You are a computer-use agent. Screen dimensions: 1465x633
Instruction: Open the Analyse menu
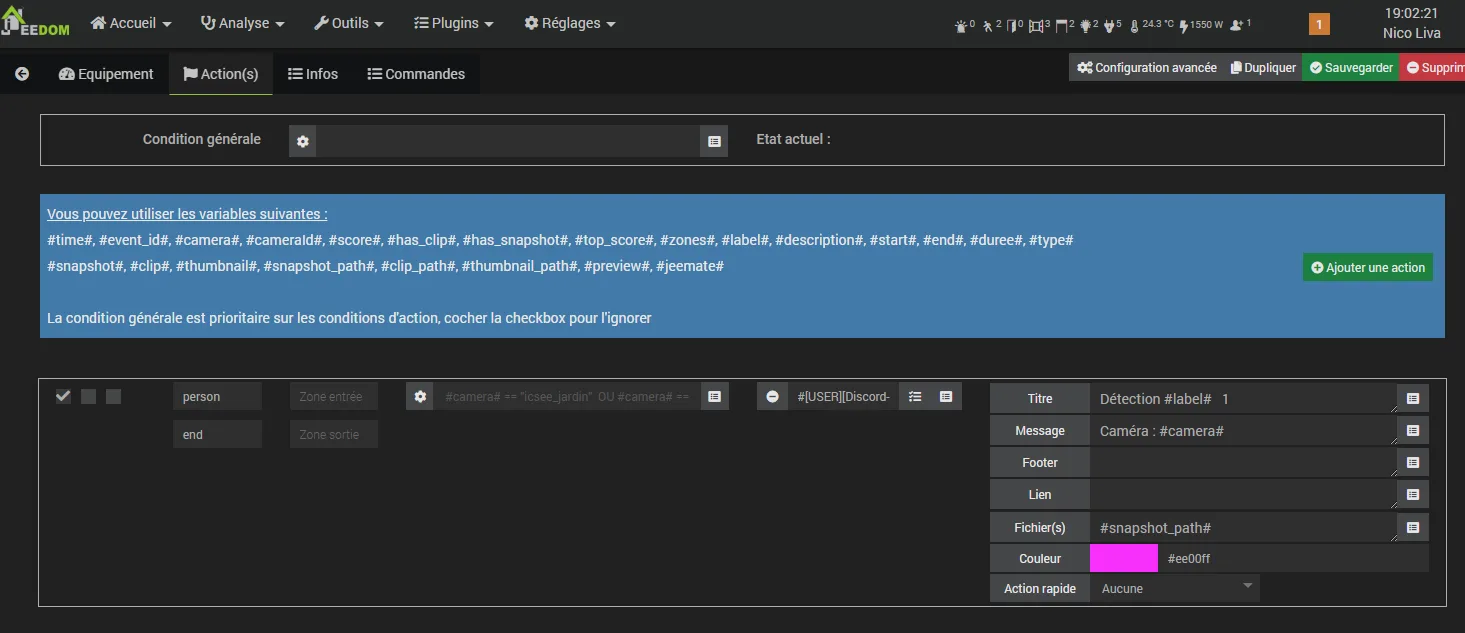[x=243, y=23]
